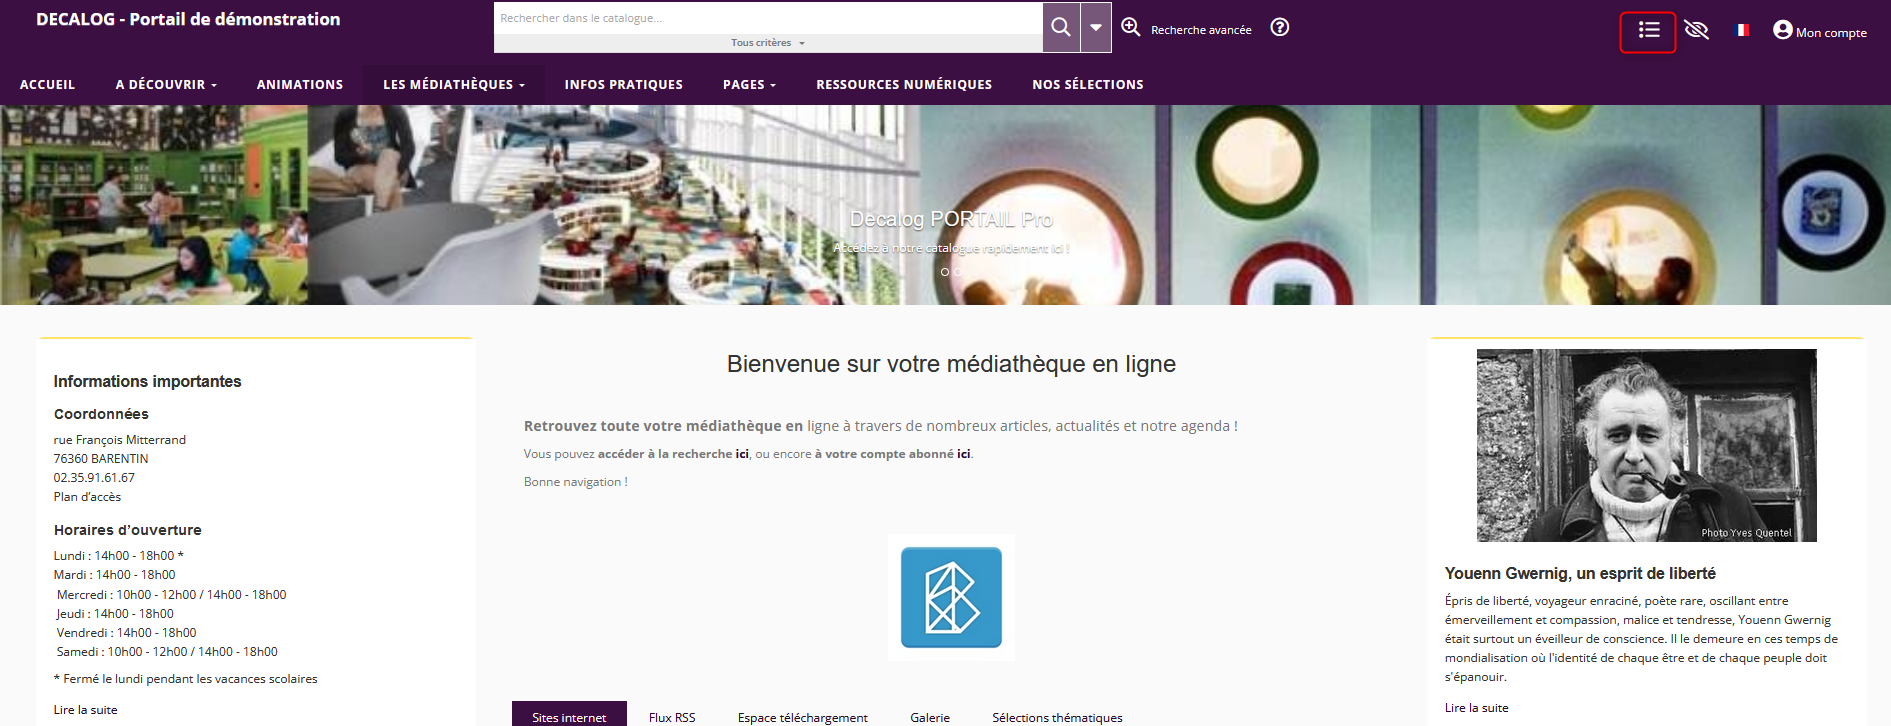Expand the A découvrir menu

pos(166,85)
